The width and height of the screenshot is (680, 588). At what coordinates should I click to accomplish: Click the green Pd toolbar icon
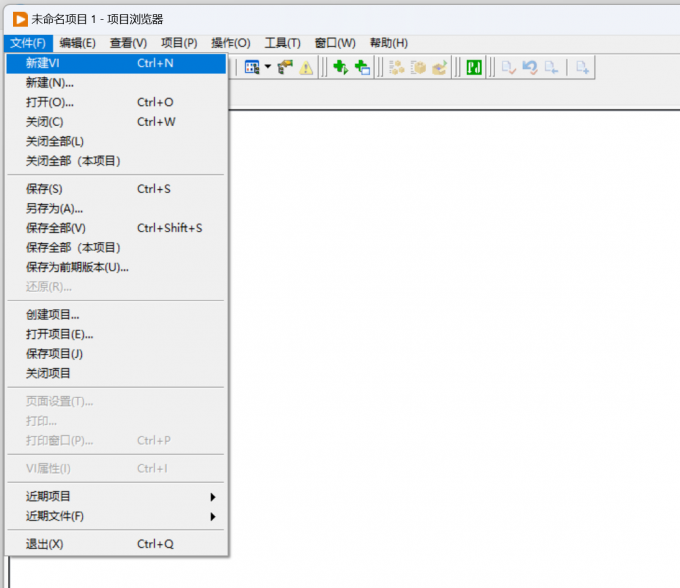(474, 67)
